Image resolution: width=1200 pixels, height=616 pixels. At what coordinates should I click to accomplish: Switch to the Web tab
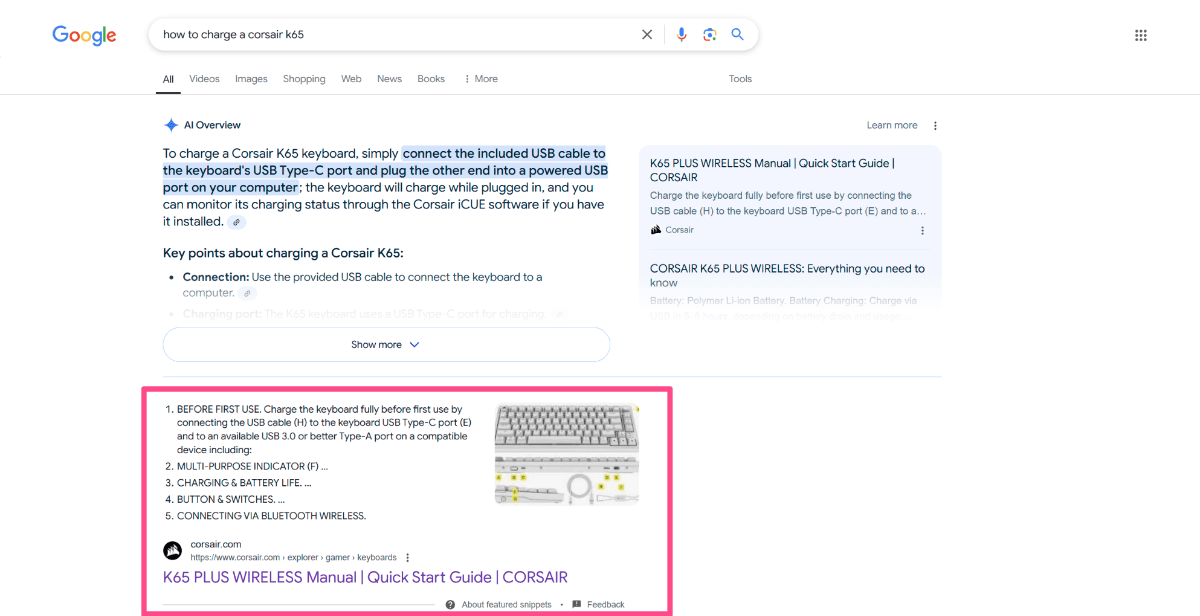coord(351,79)
